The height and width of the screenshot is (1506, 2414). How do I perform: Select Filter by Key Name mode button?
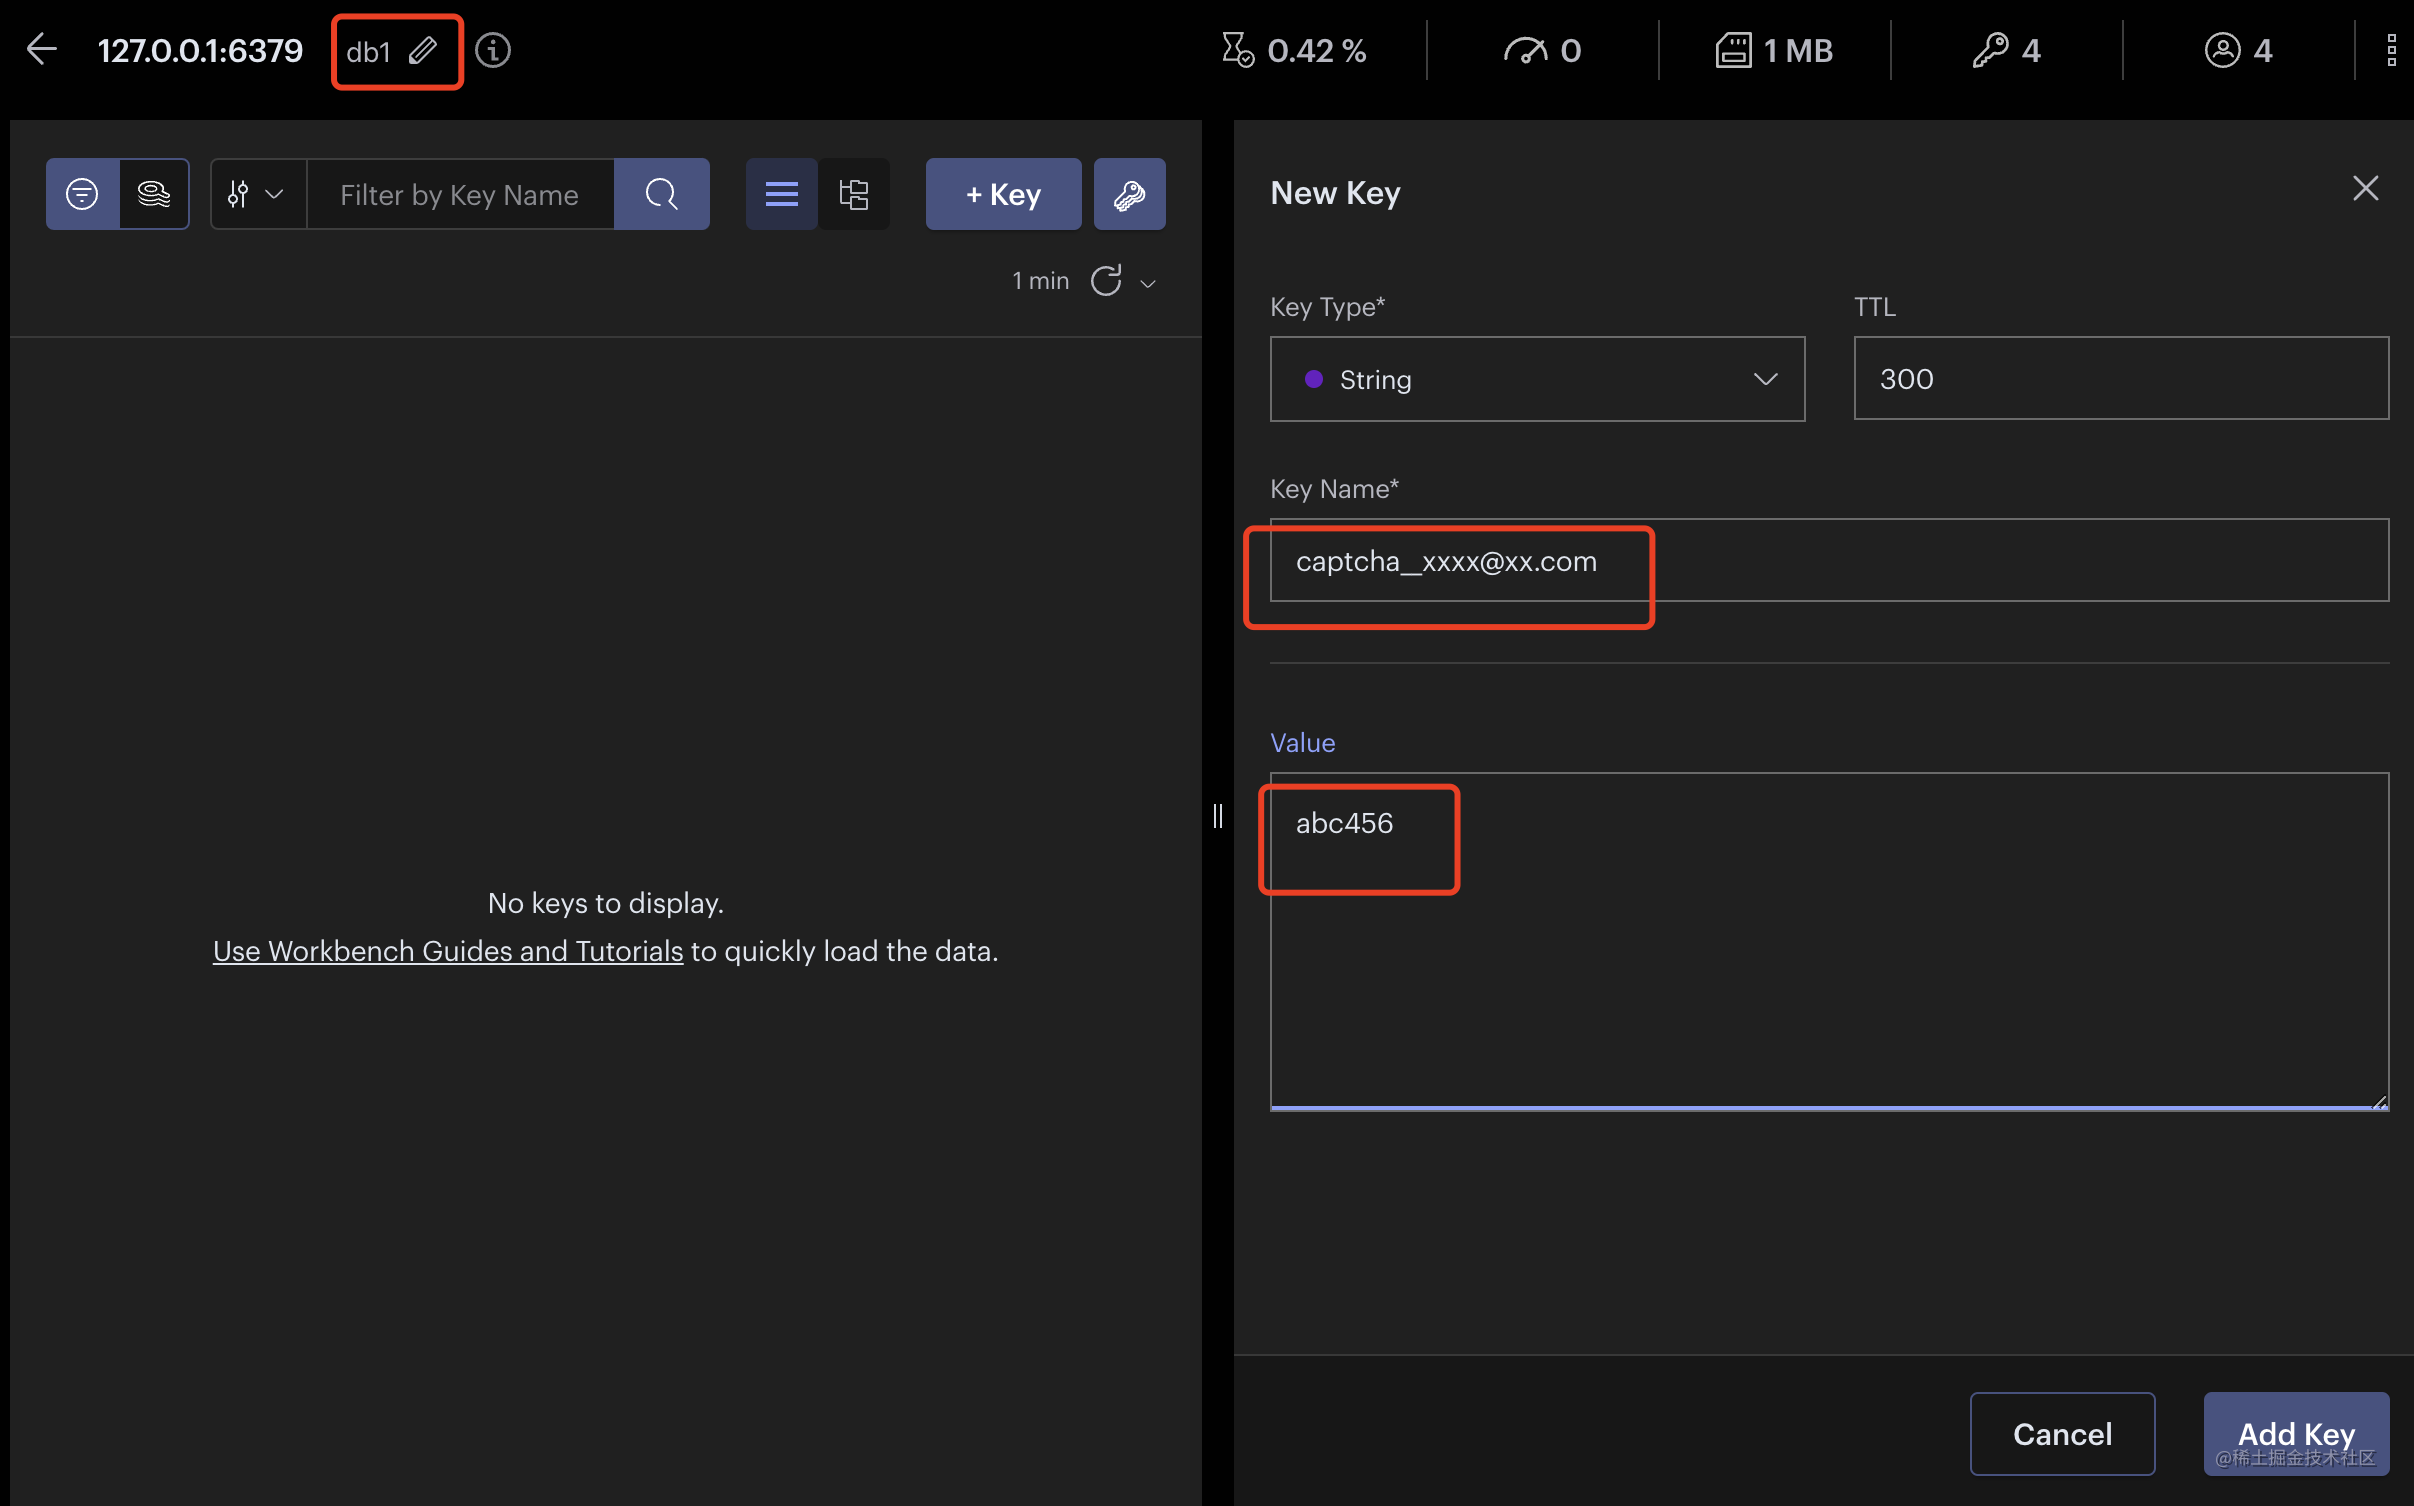(x=82, y=194)
